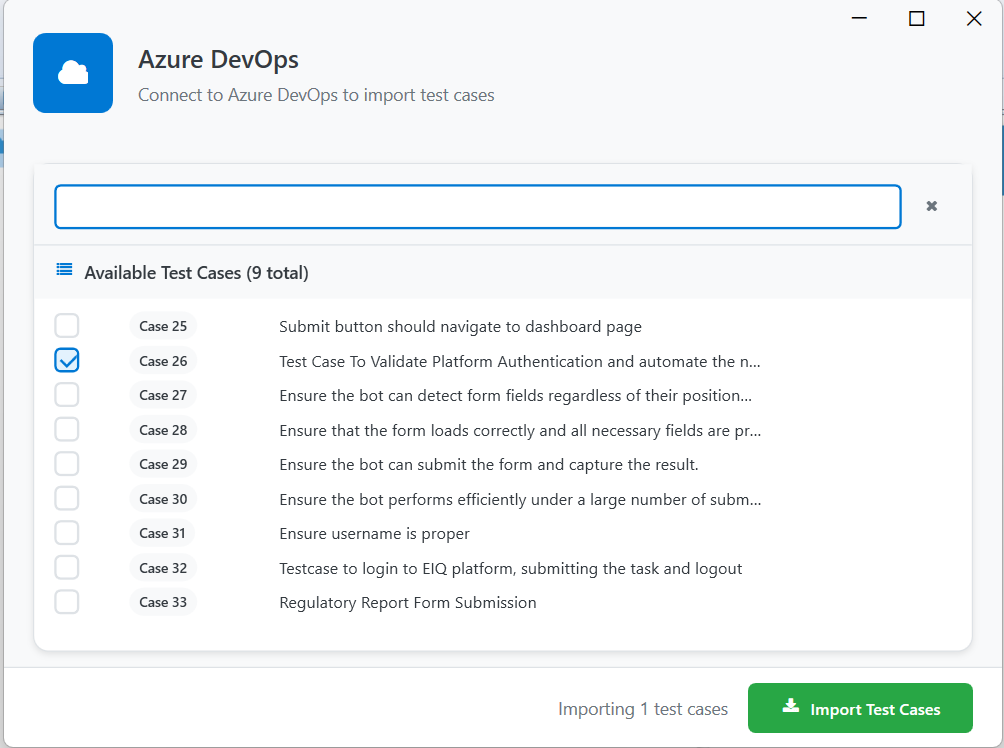Click the Case 32 badge

point(163,569)
